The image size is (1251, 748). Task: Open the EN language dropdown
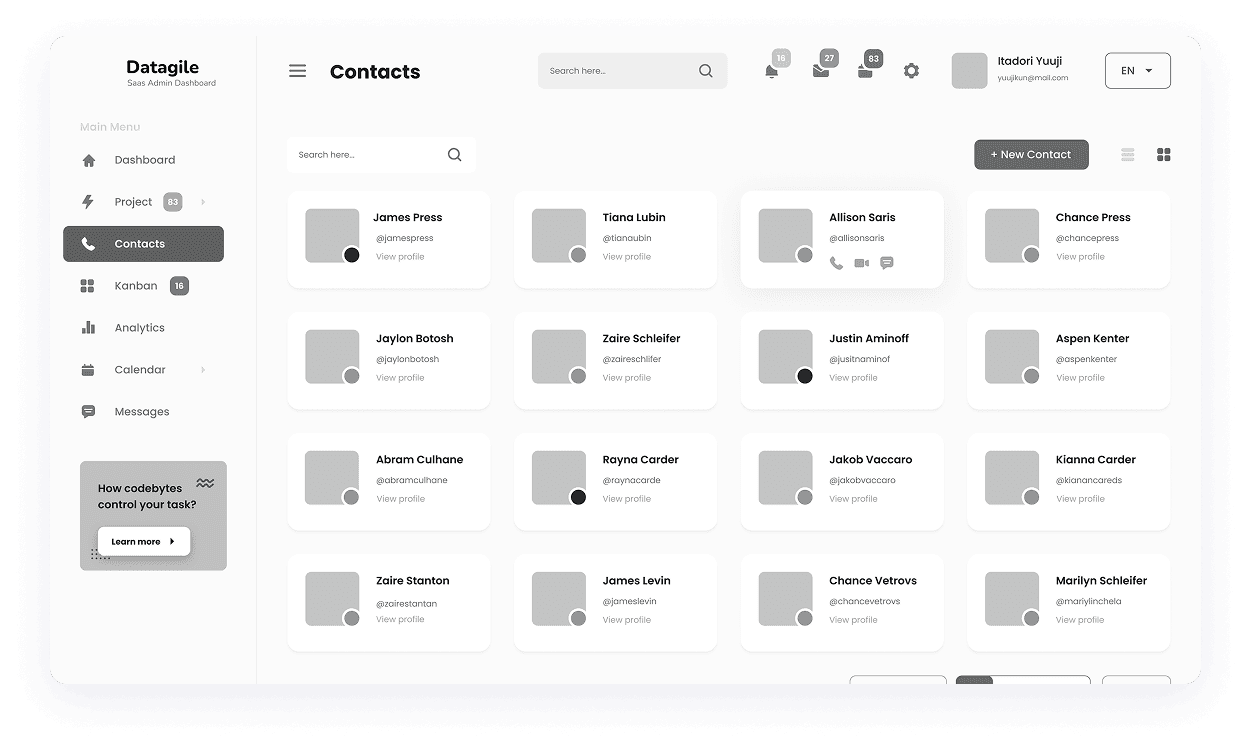1137,71
